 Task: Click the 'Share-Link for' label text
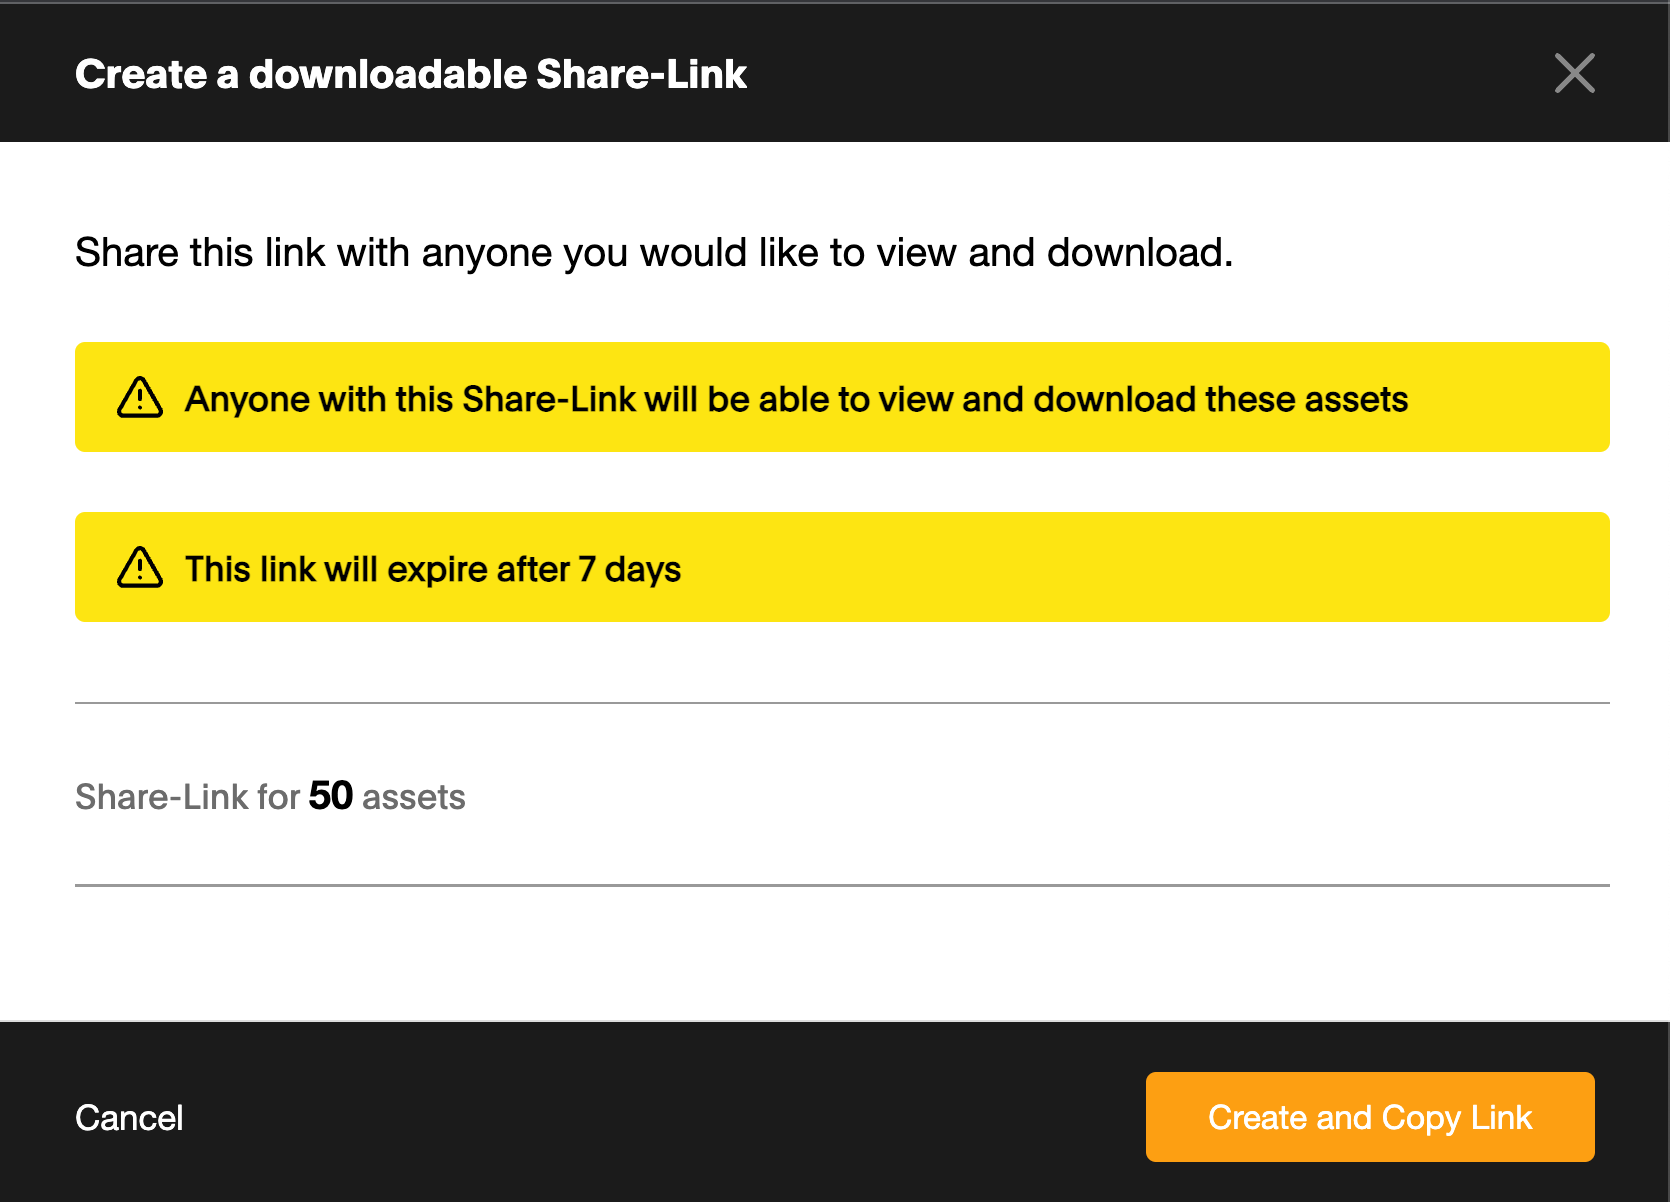click(187, 797)
